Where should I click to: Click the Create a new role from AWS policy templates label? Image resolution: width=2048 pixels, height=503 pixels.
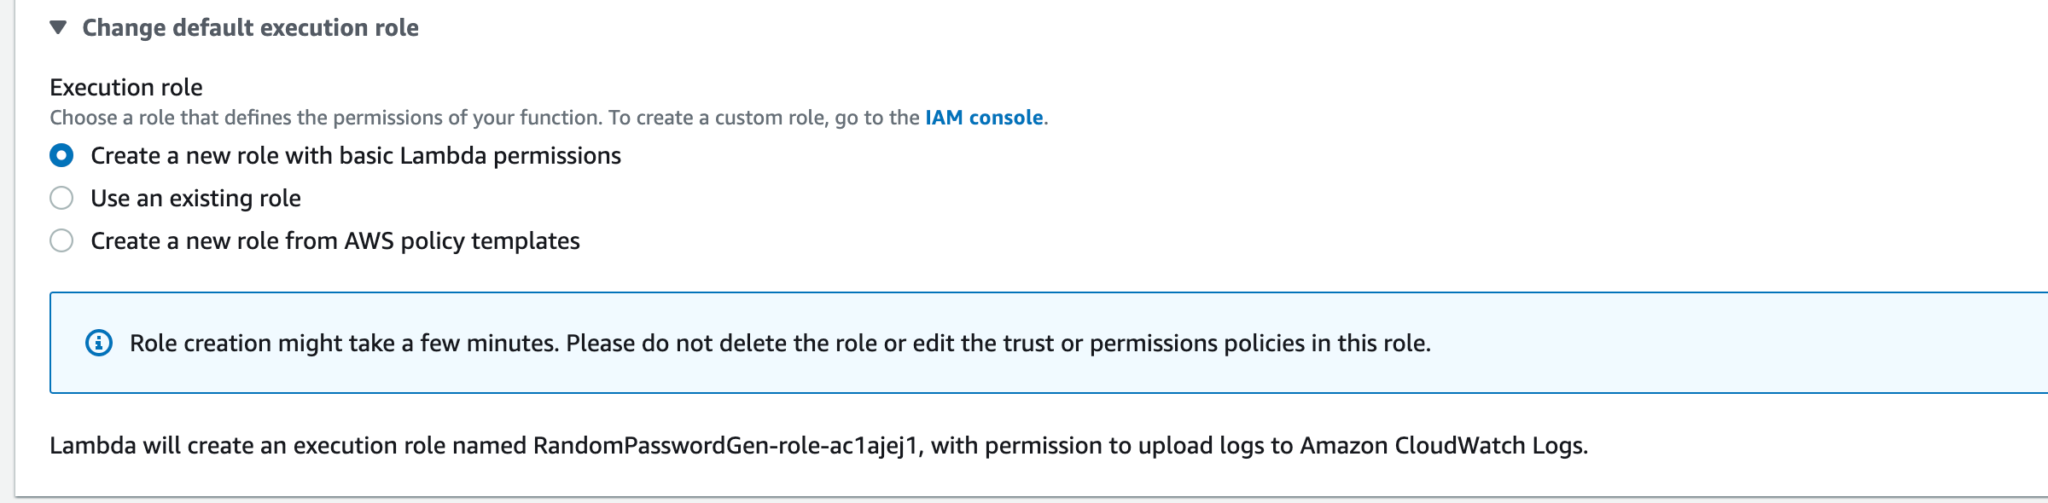pyautogui.click(x=335, y=241)
